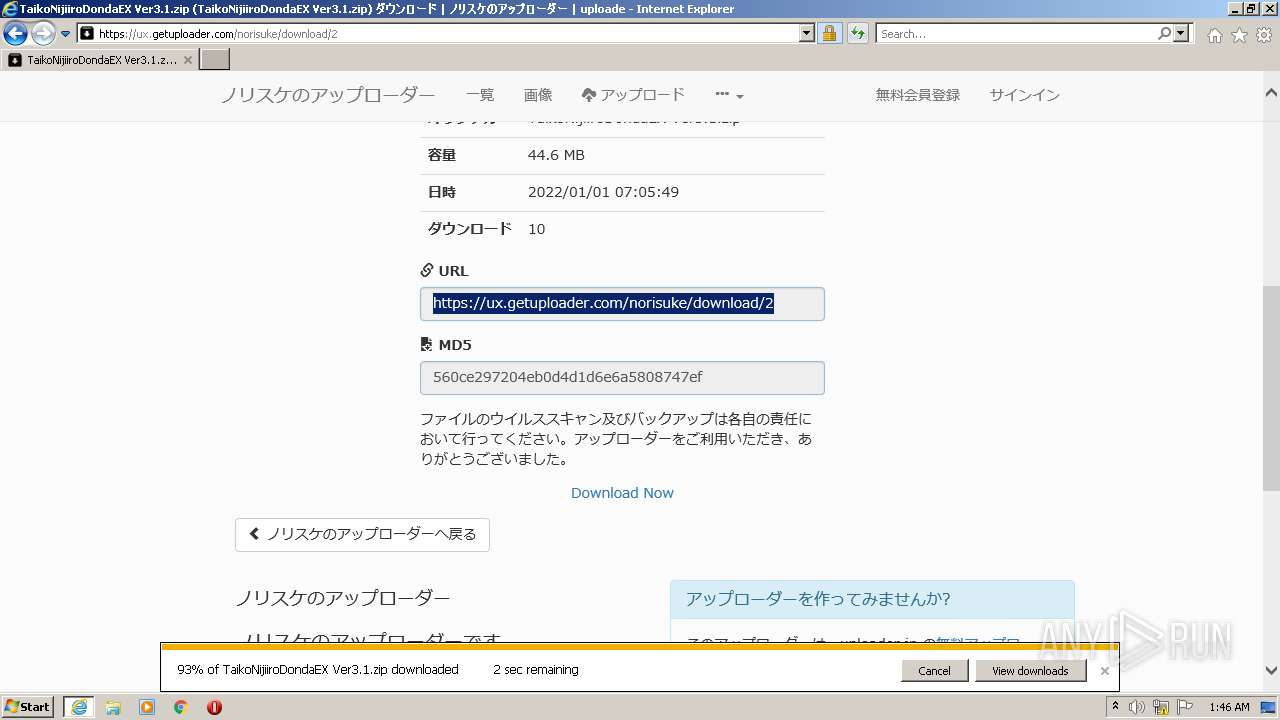This screenshot has width=1280, height=720.
Task: Click the View downloads button
Action: coord(1030,670)
